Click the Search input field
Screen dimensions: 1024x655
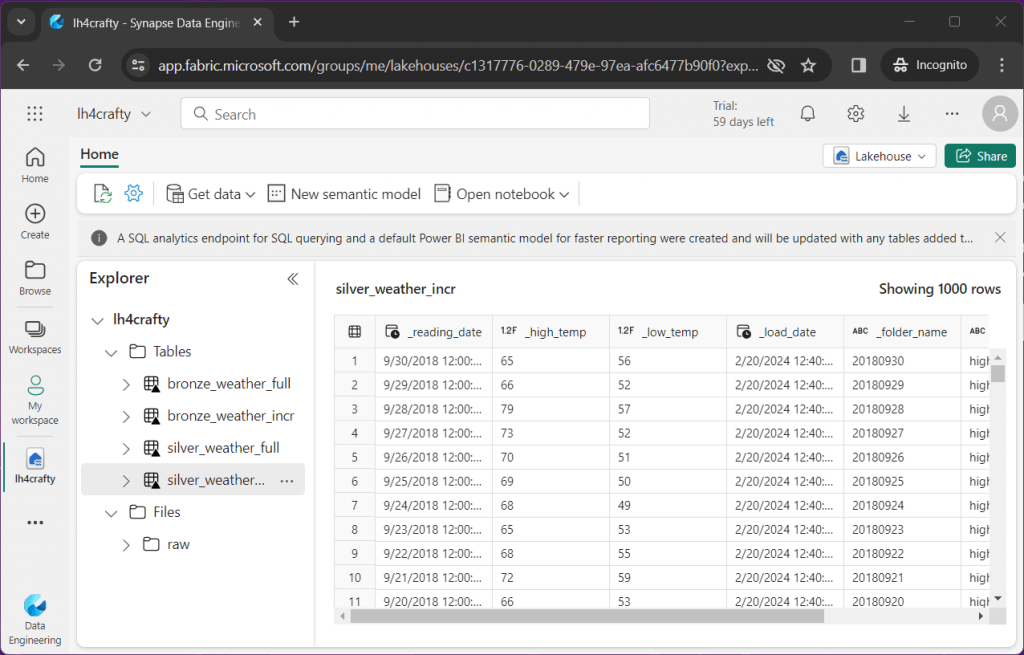point(414,113)
